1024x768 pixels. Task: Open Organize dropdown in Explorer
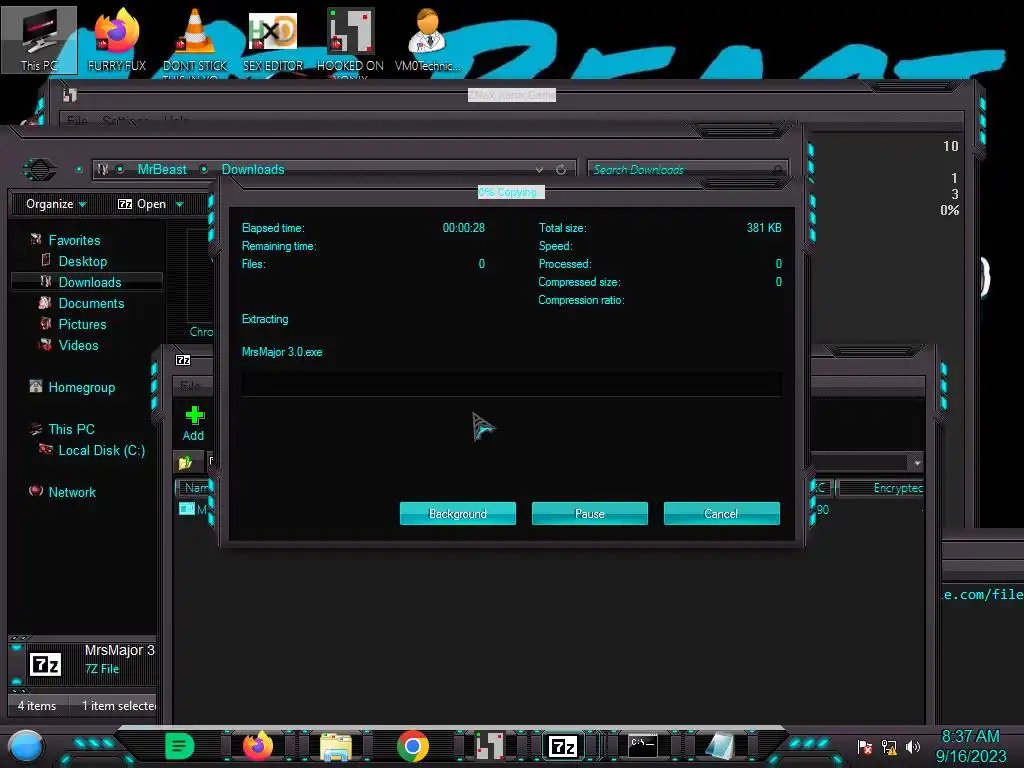coord(56,204)
